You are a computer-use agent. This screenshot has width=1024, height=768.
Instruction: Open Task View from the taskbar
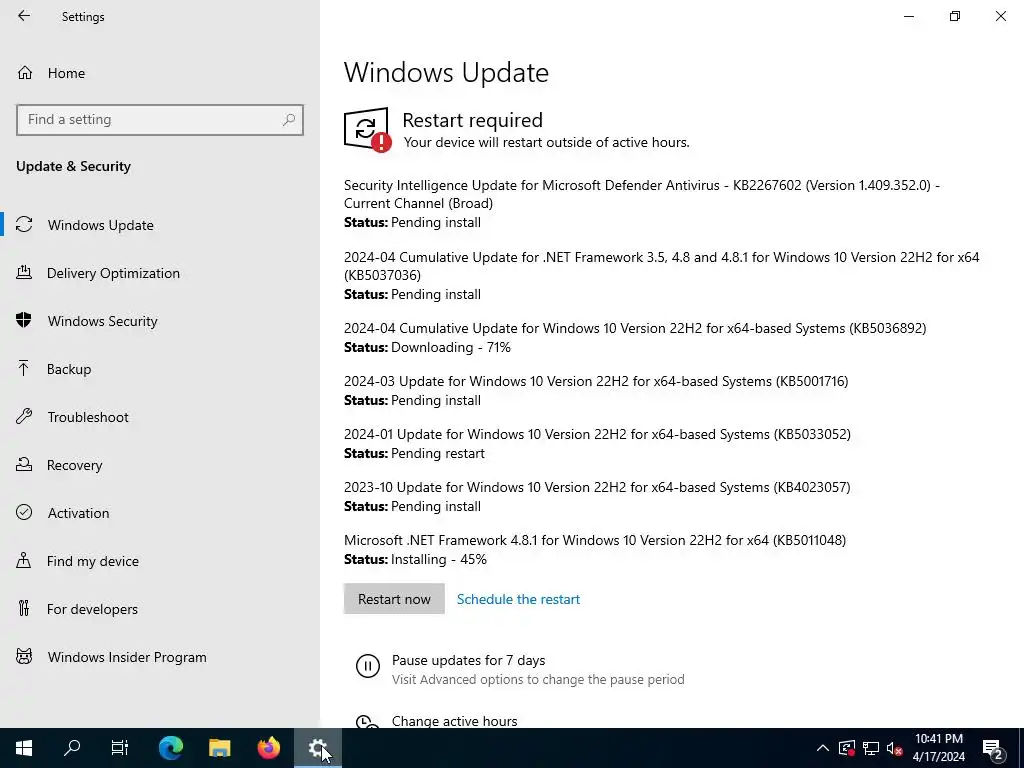120,748
